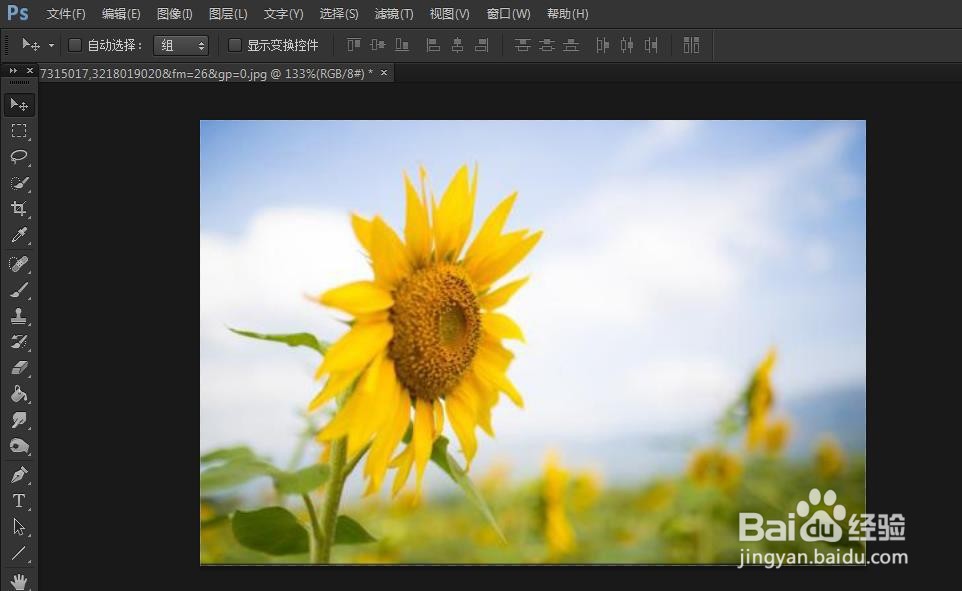The image size is (962, 591).
Task: Select the Path Selection tool
Action: click(19, 527)
